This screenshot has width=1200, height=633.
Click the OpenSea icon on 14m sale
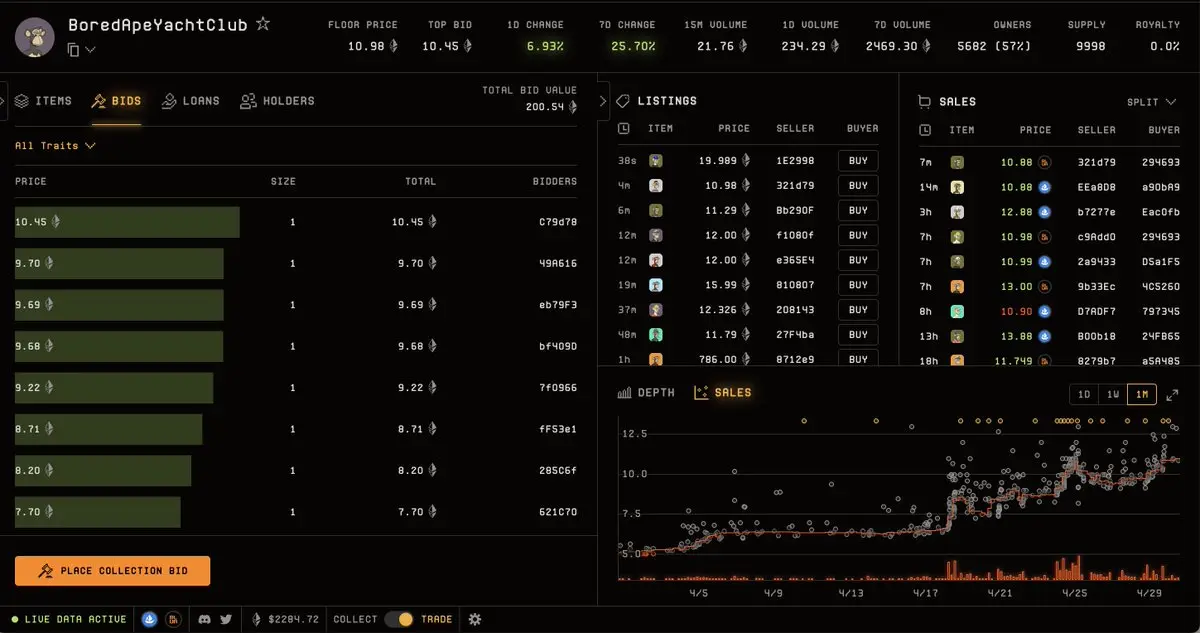(1045, 187)
